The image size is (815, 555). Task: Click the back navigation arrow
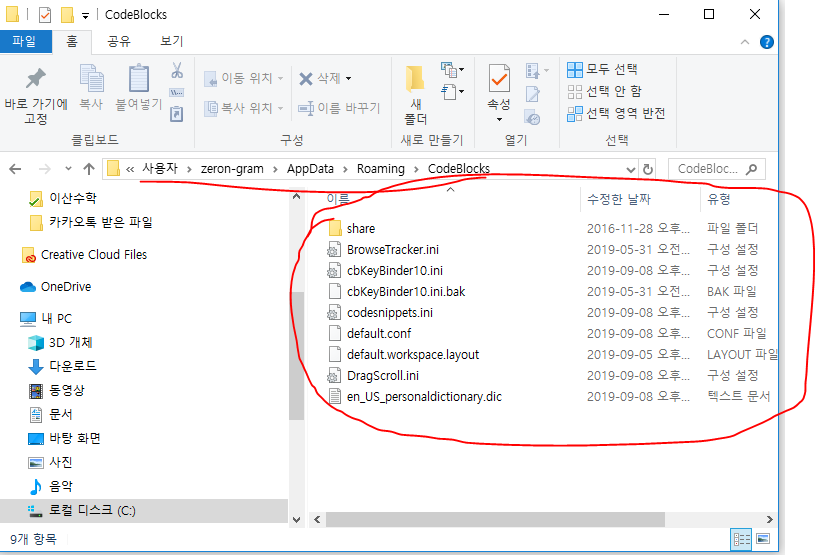pos(16,169)
